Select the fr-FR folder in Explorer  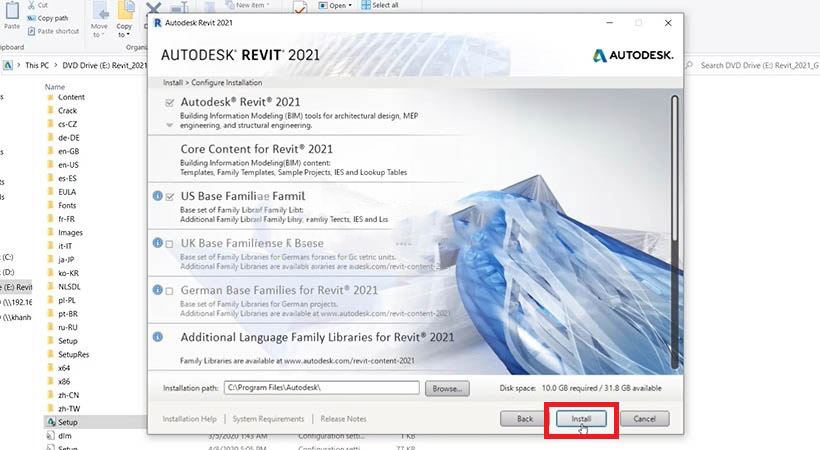[x=66, y=219]
